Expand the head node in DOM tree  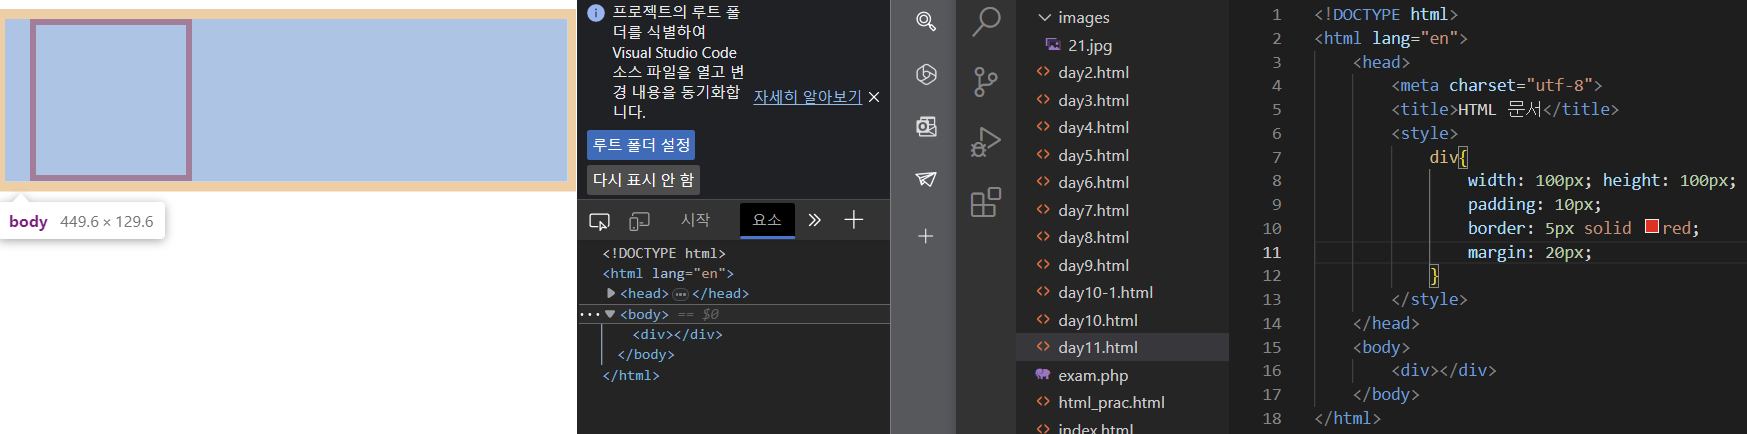tap(611, 293)
